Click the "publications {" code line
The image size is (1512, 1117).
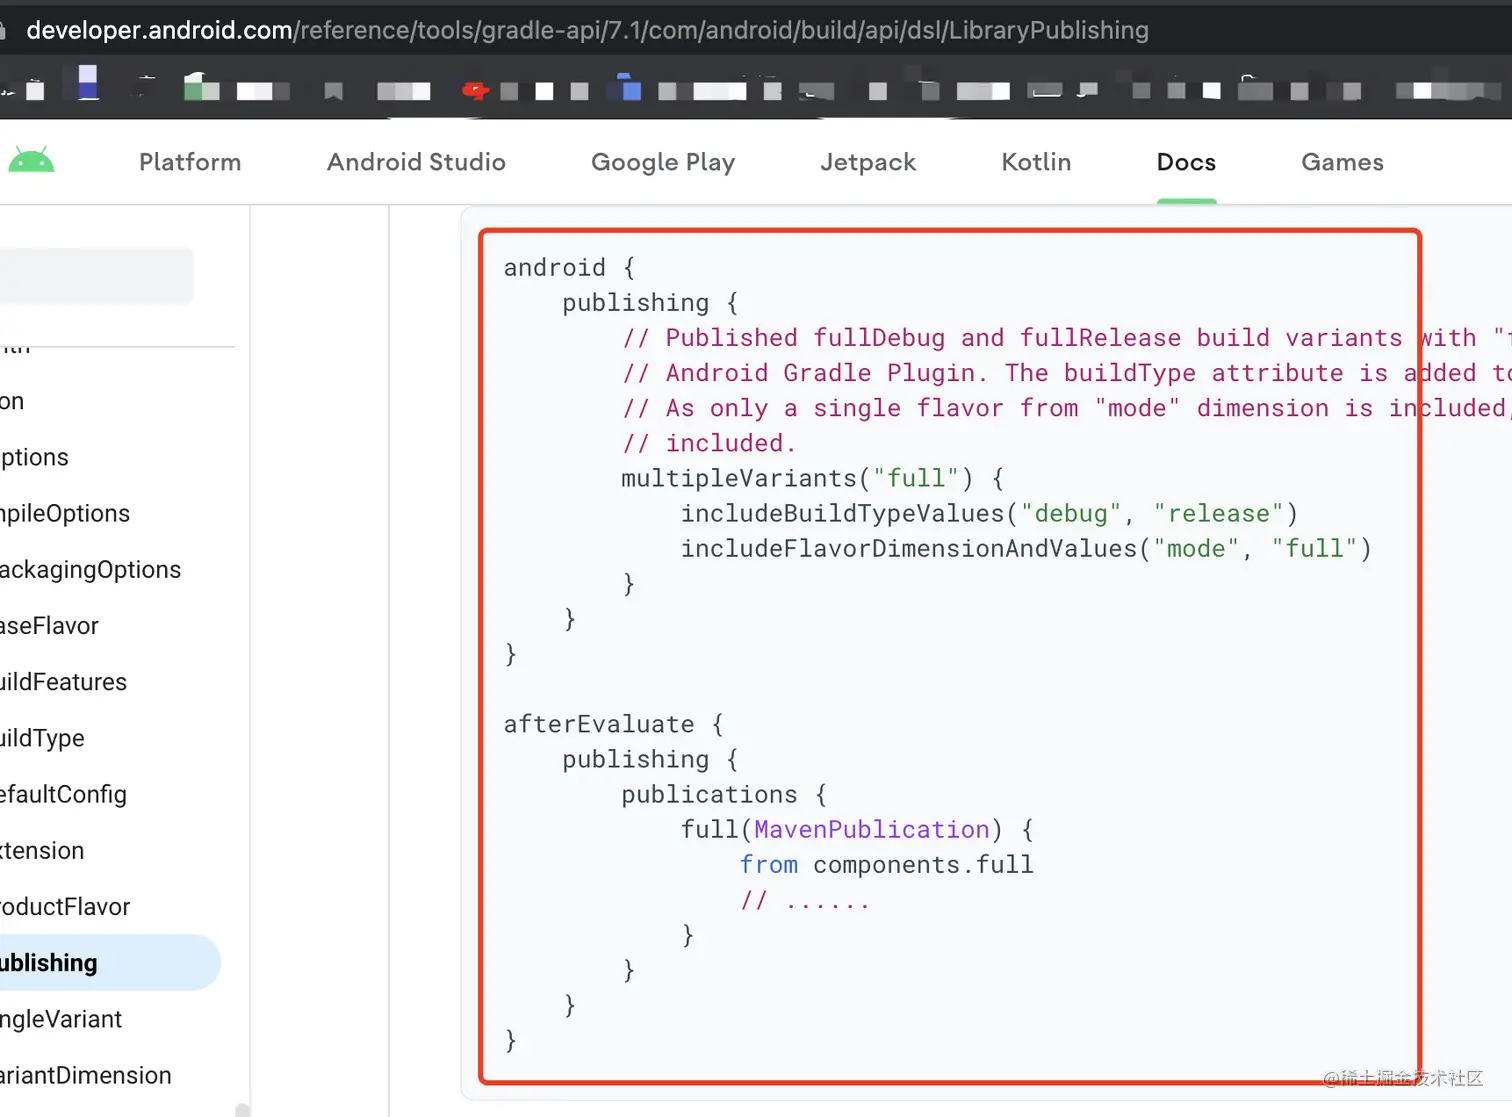pyautogui.click(x=724, y=794)
